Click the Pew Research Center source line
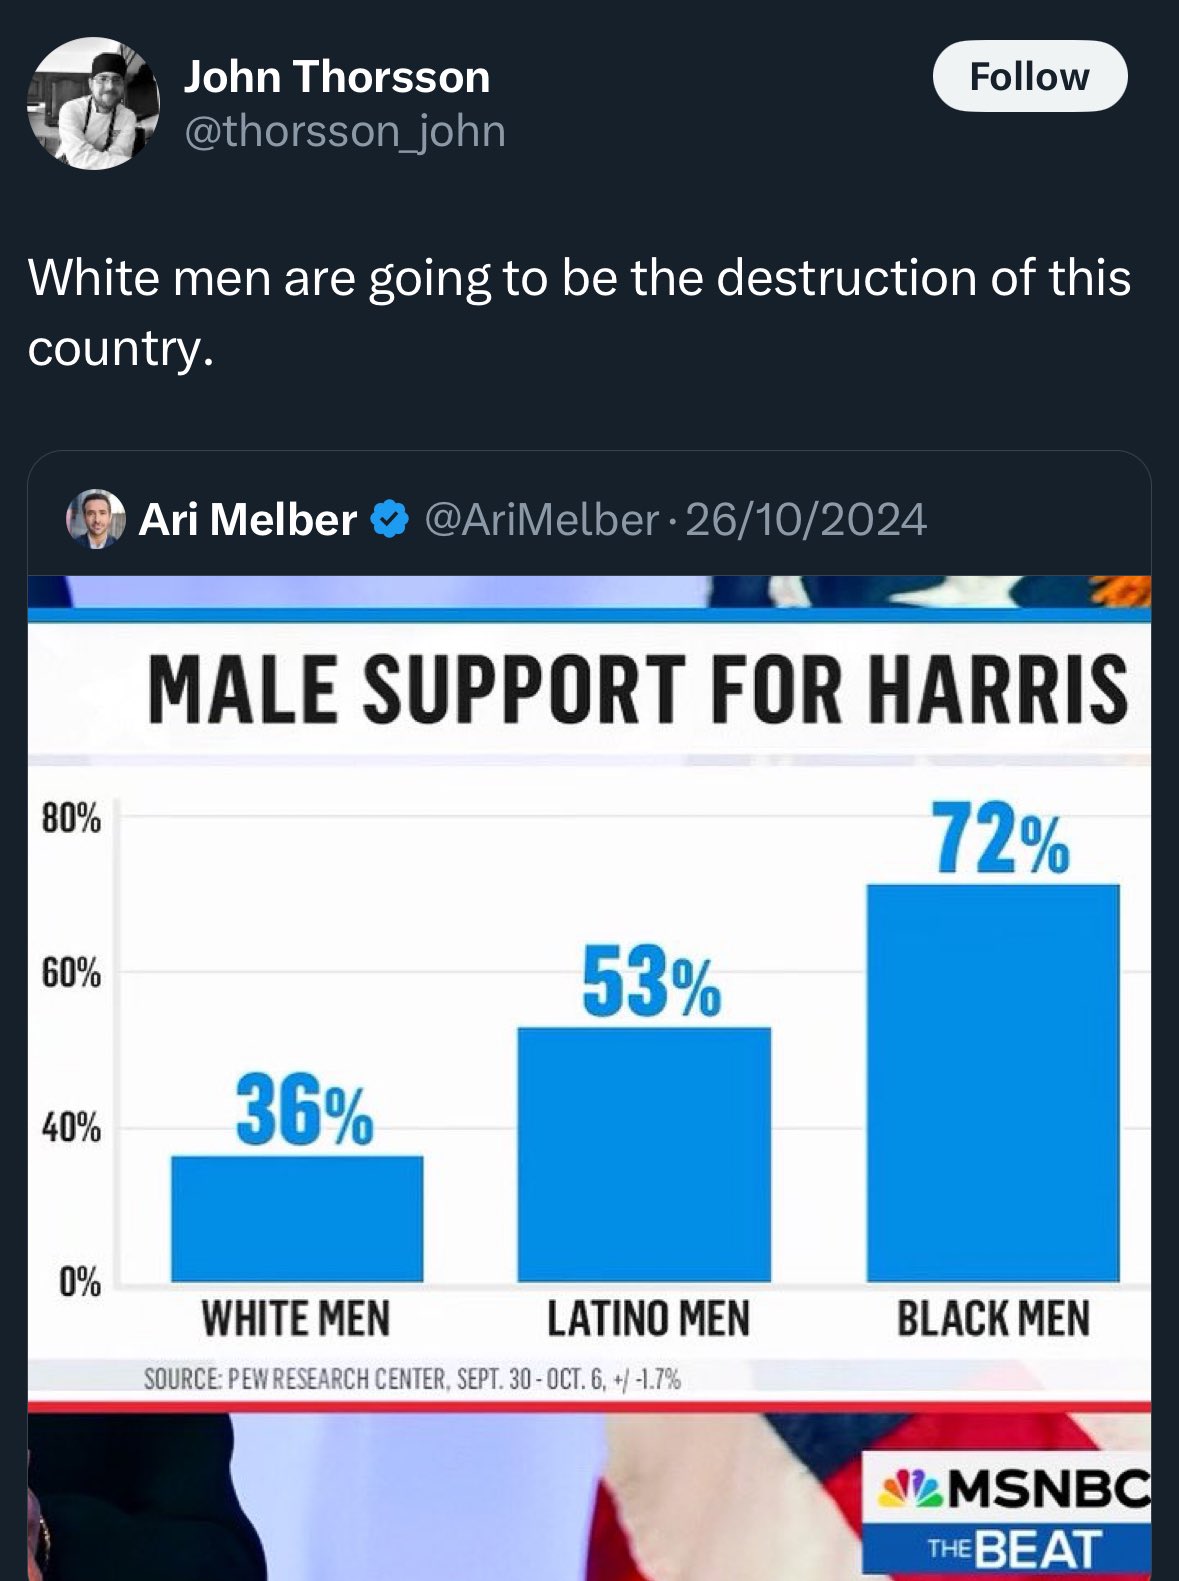This screenshot has width=1179, height=1581. click(x=412, y=1380)
